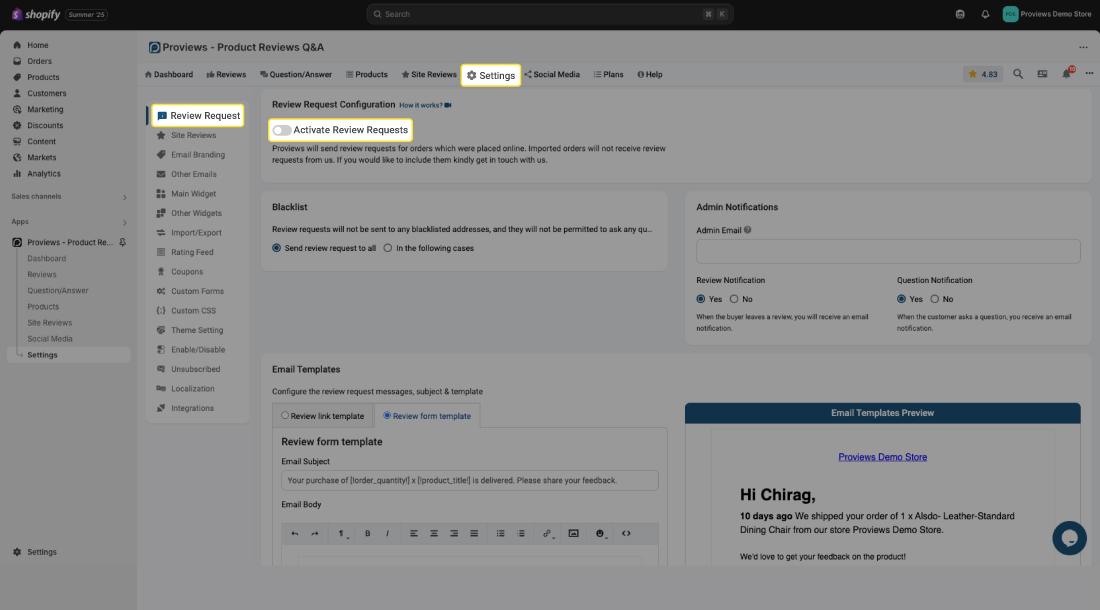1100x610 pixels.
Task: Open the emoji dropdown in editor toolbar
Action: [601, 534]
